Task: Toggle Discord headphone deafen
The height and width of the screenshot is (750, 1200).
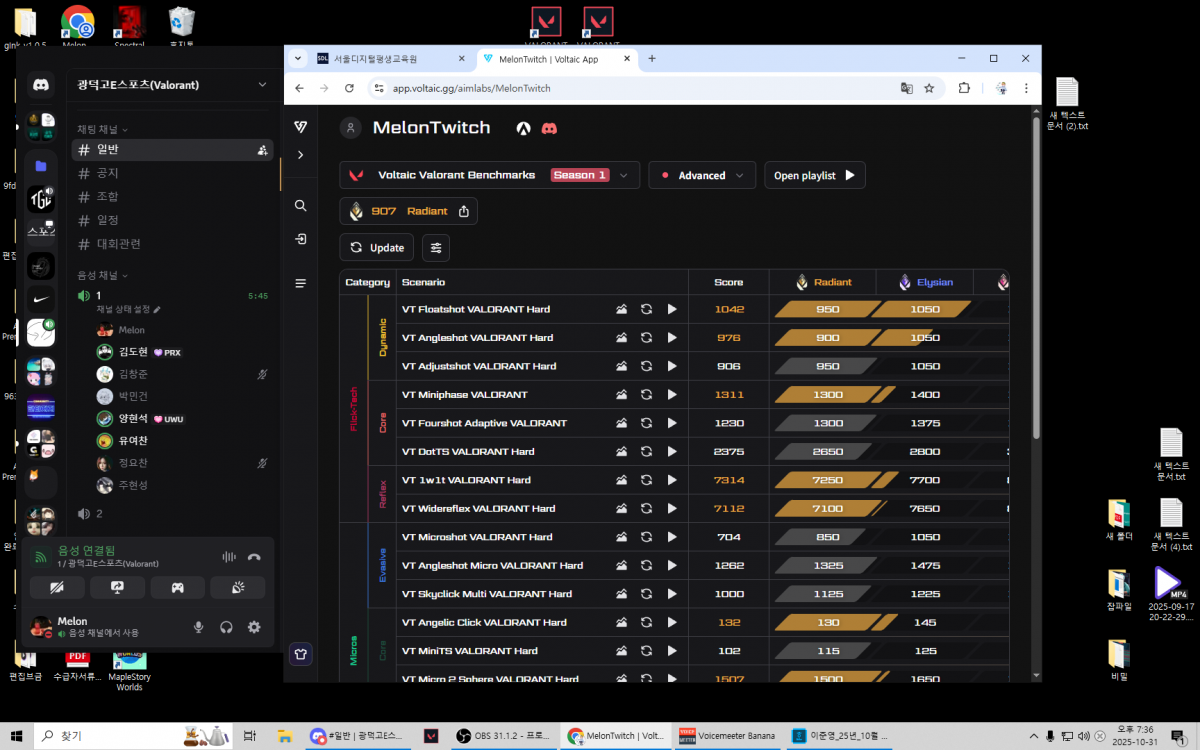Action: 227,627
